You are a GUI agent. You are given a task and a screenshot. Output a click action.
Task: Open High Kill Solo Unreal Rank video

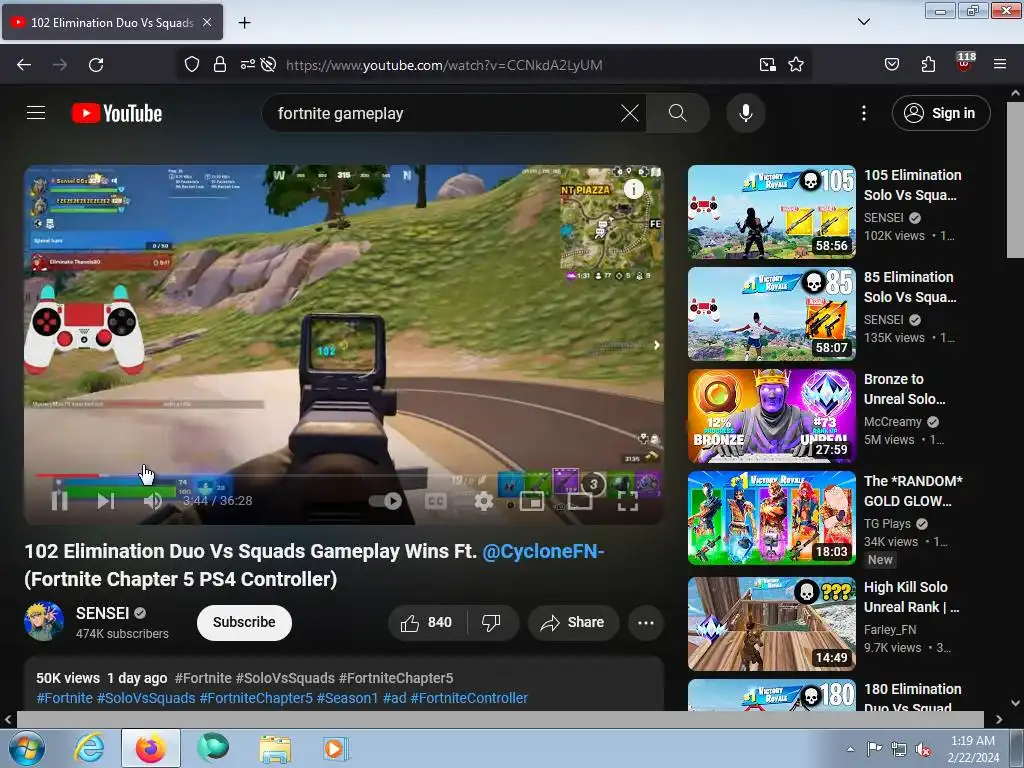(771, 623)
